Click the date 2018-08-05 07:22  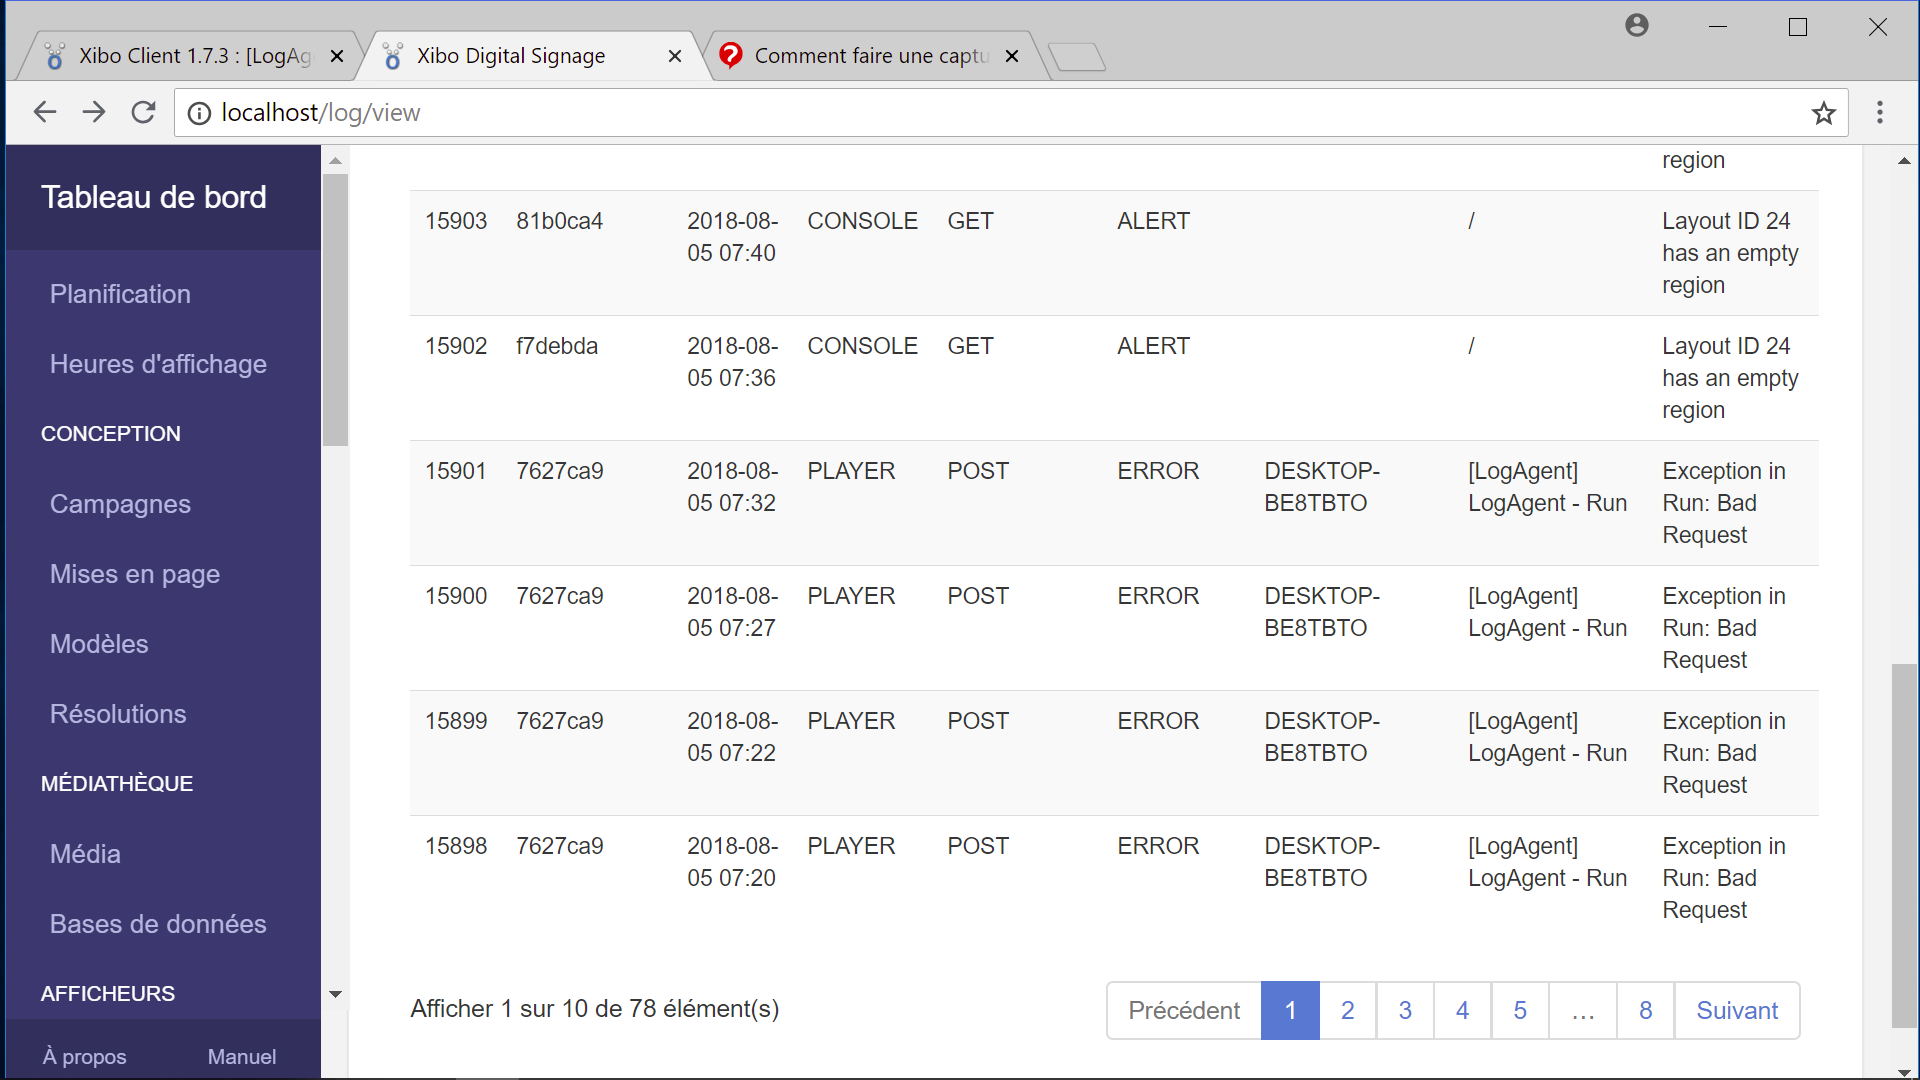click(x=732, y=737)
